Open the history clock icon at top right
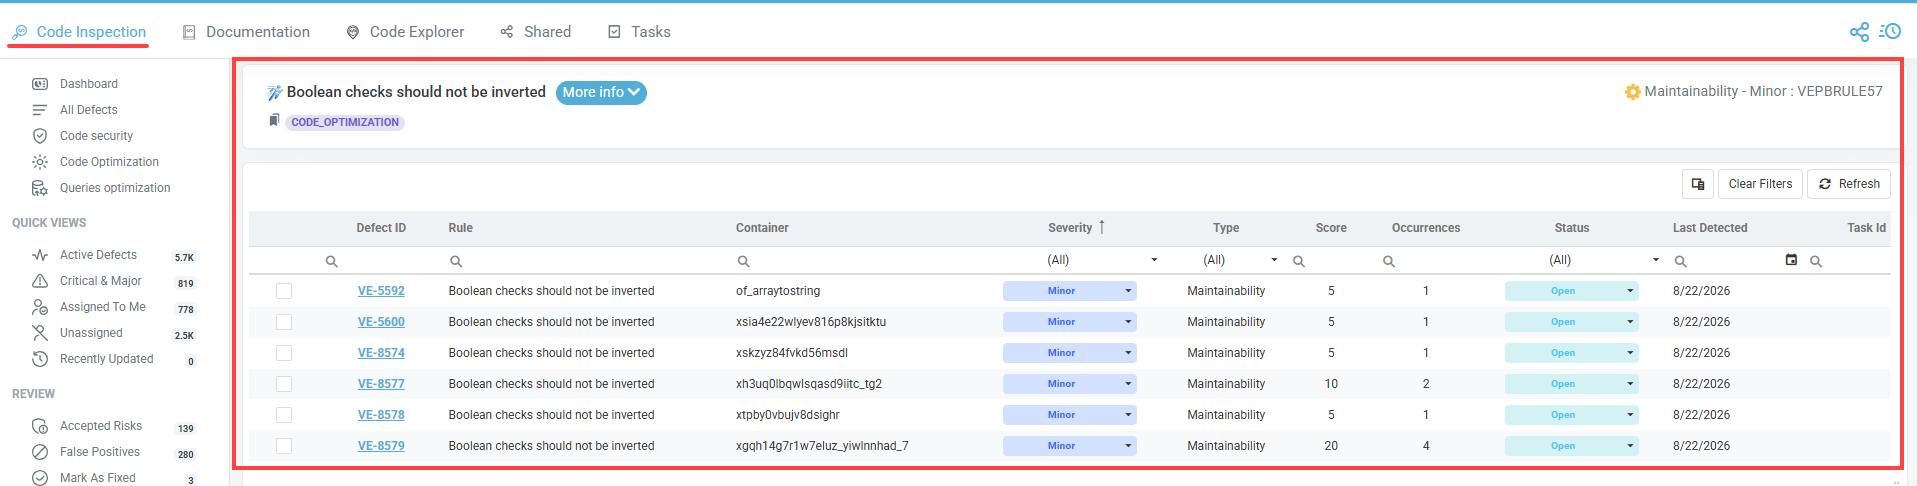This screenshot has height=486, width=1917. pos(1890,32)
